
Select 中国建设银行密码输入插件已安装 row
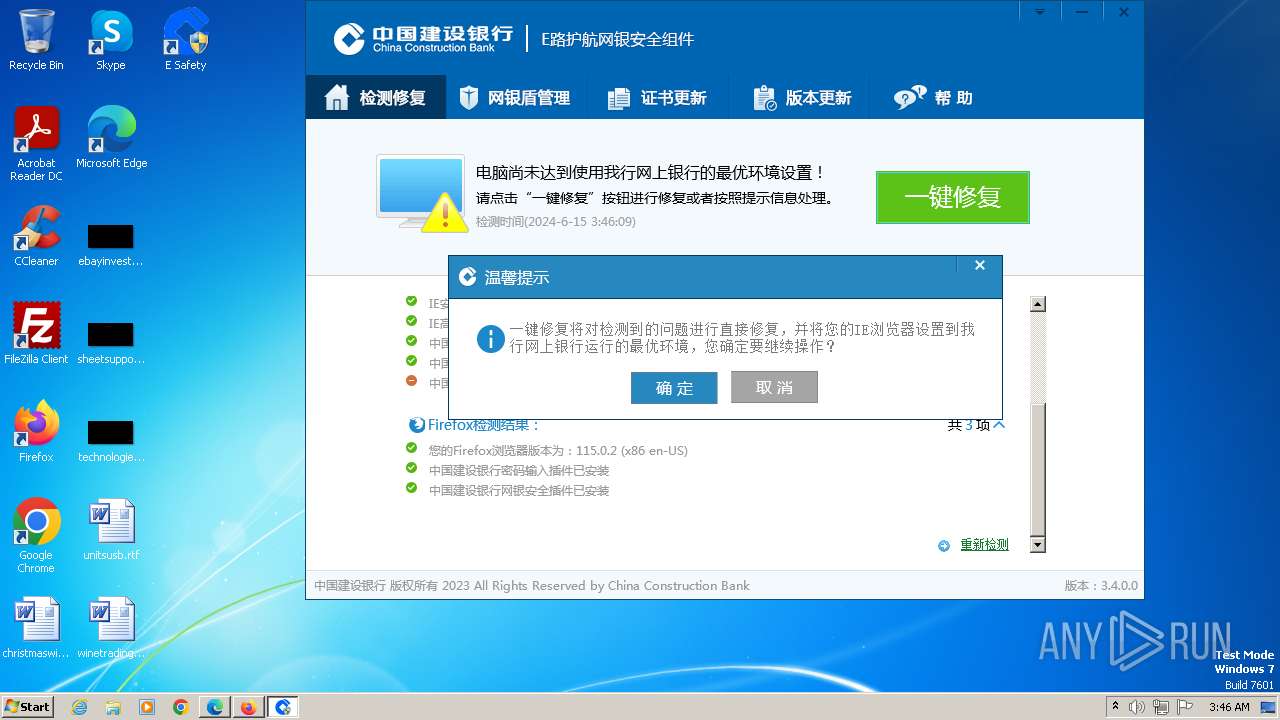pos(519,471)
